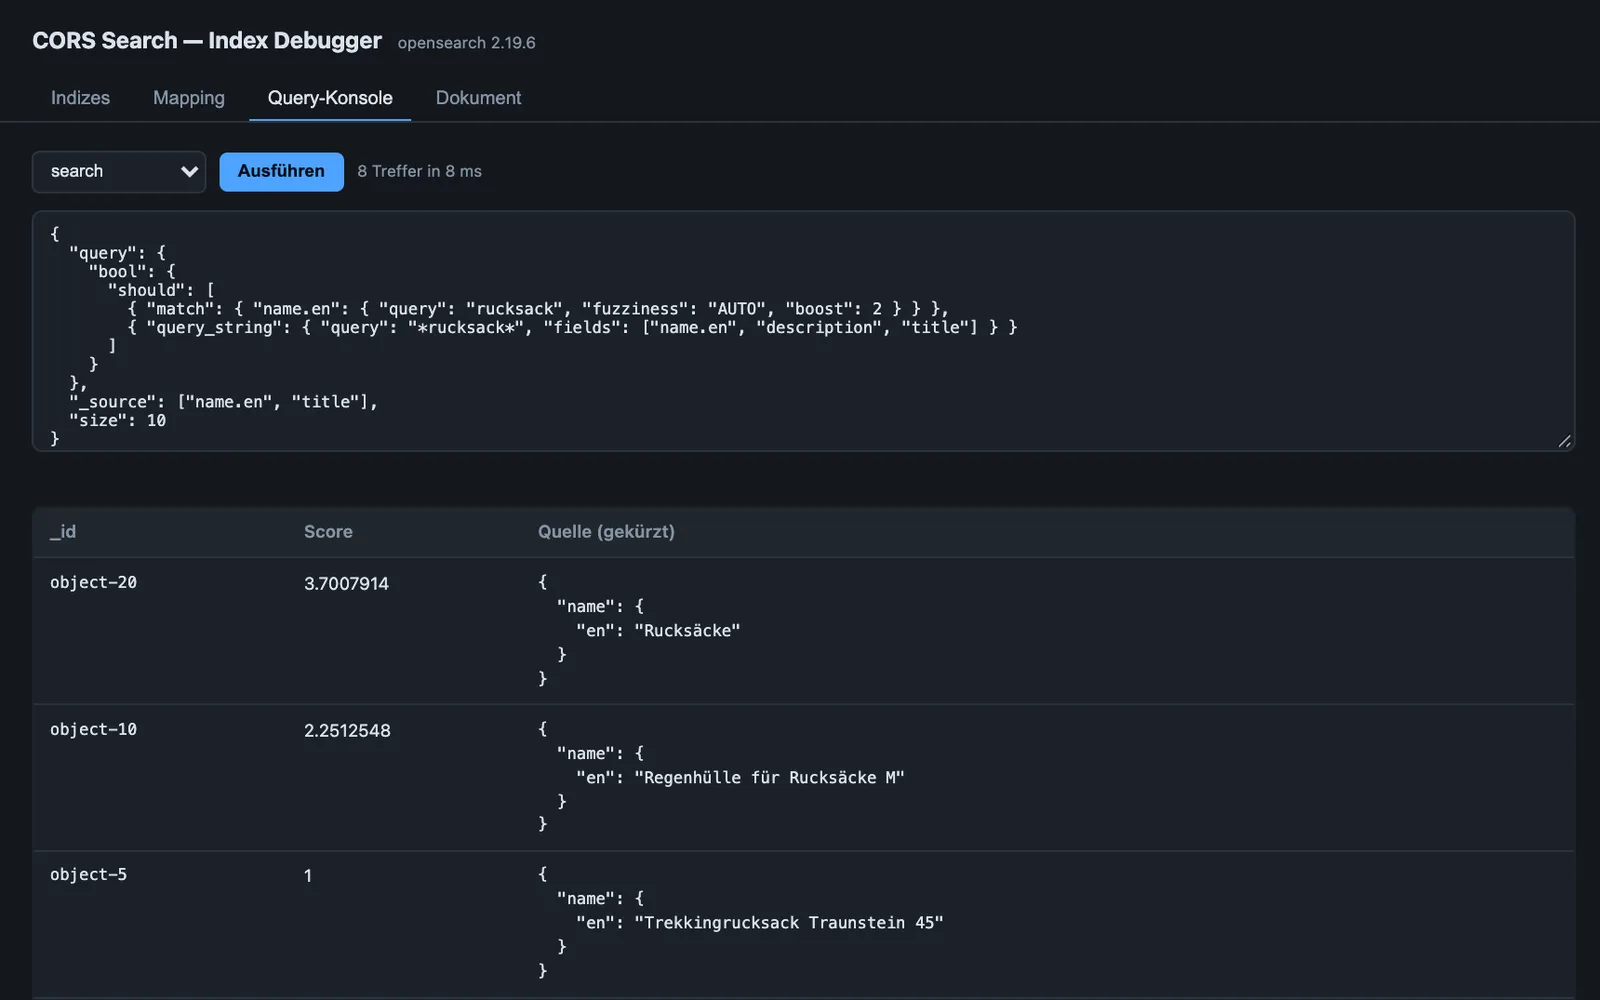Click the Ausführen button
This screenshot has height=1000, width=1600.
click(x=281, y=171)
